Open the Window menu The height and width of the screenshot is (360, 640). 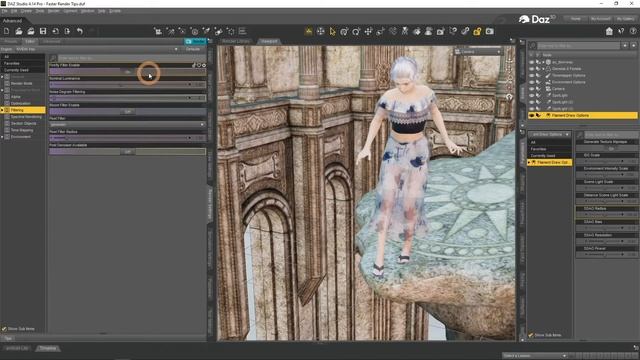(87, 11)
